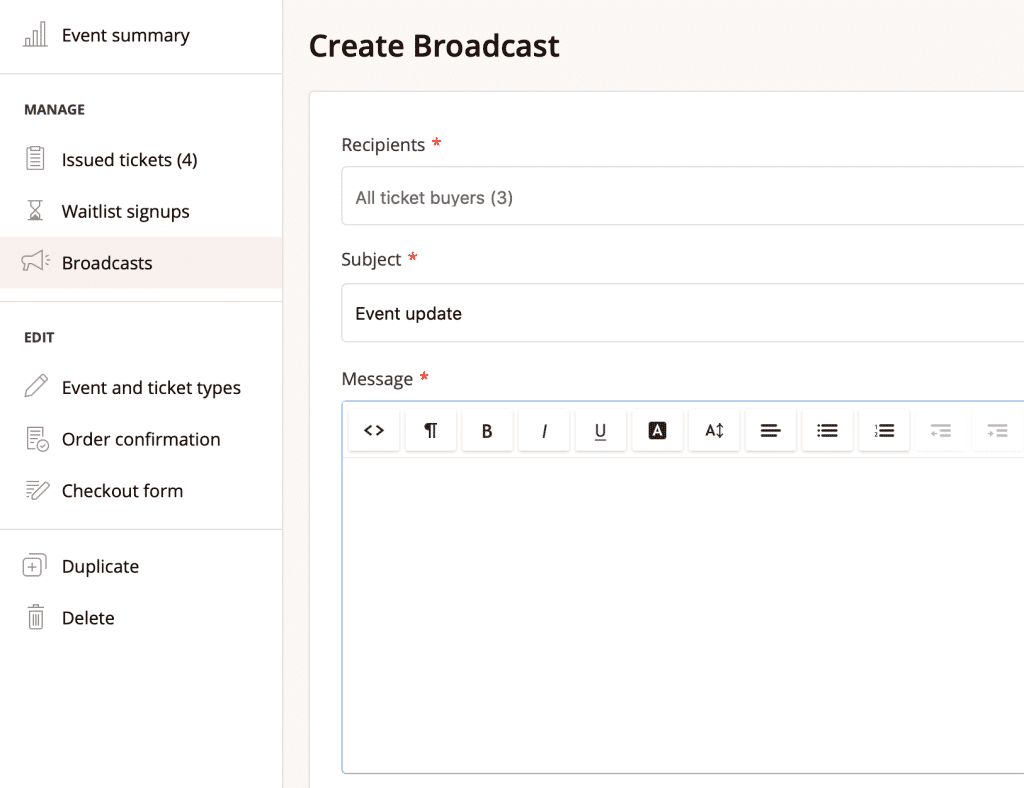
Task: Click the Waitlist hourglass icon
Action: coord(35,210)
